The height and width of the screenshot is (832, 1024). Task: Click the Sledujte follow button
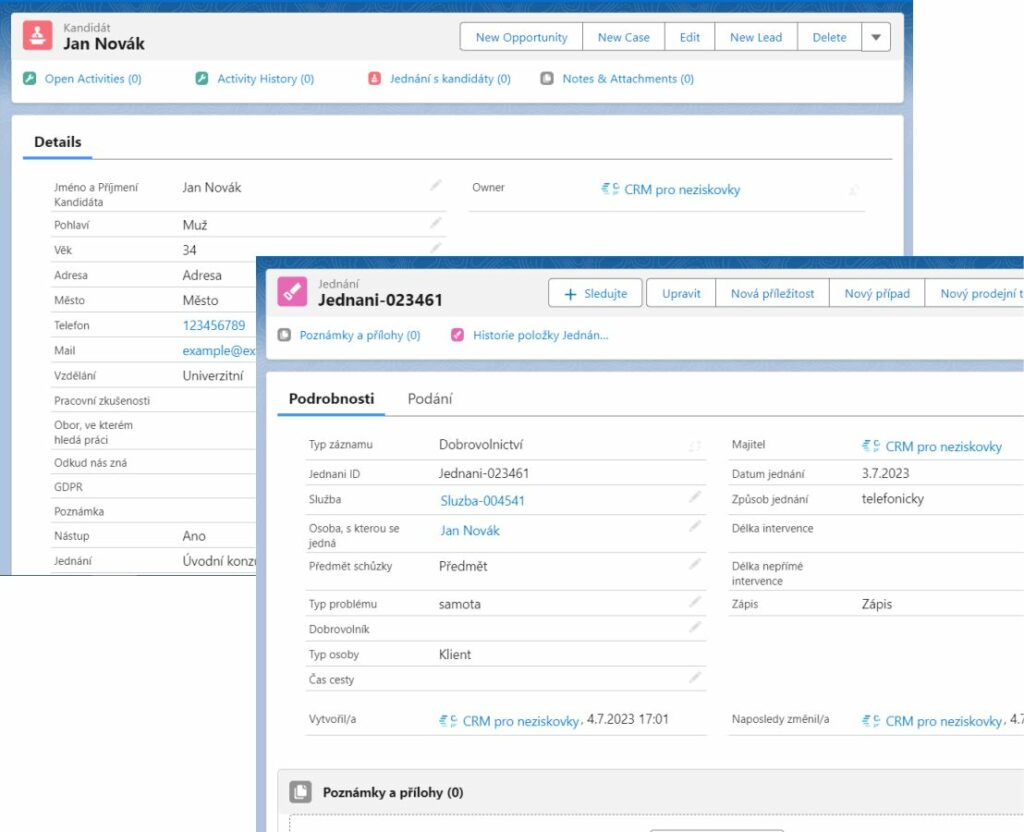tap(595, 294)
